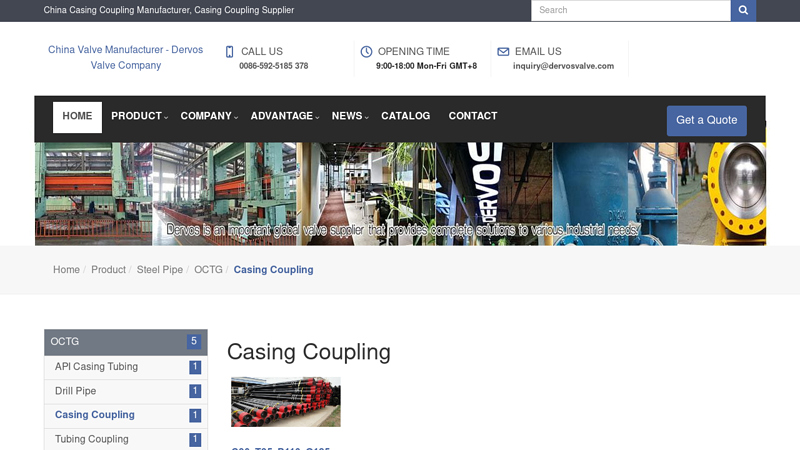
Task: Click the envelope icon beside Email Us
Action: 503,52
